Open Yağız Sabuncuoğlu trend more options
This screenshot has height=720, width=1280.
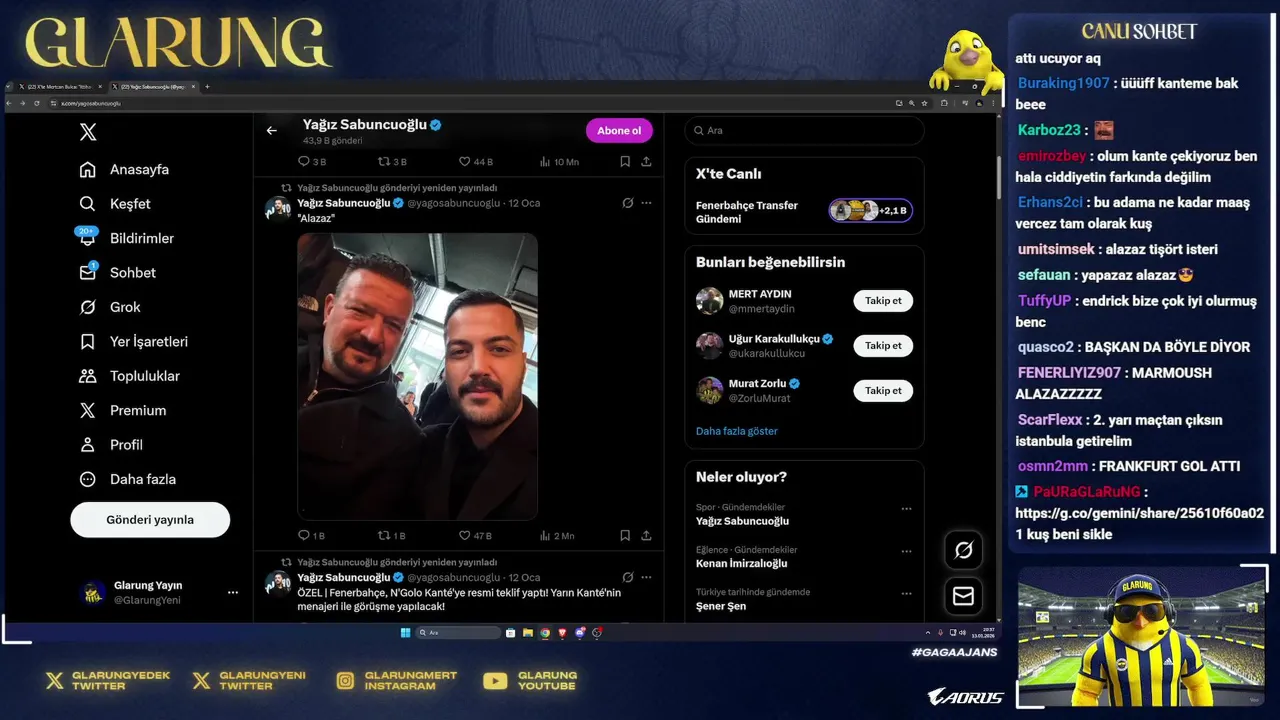(x=906, y=509)
